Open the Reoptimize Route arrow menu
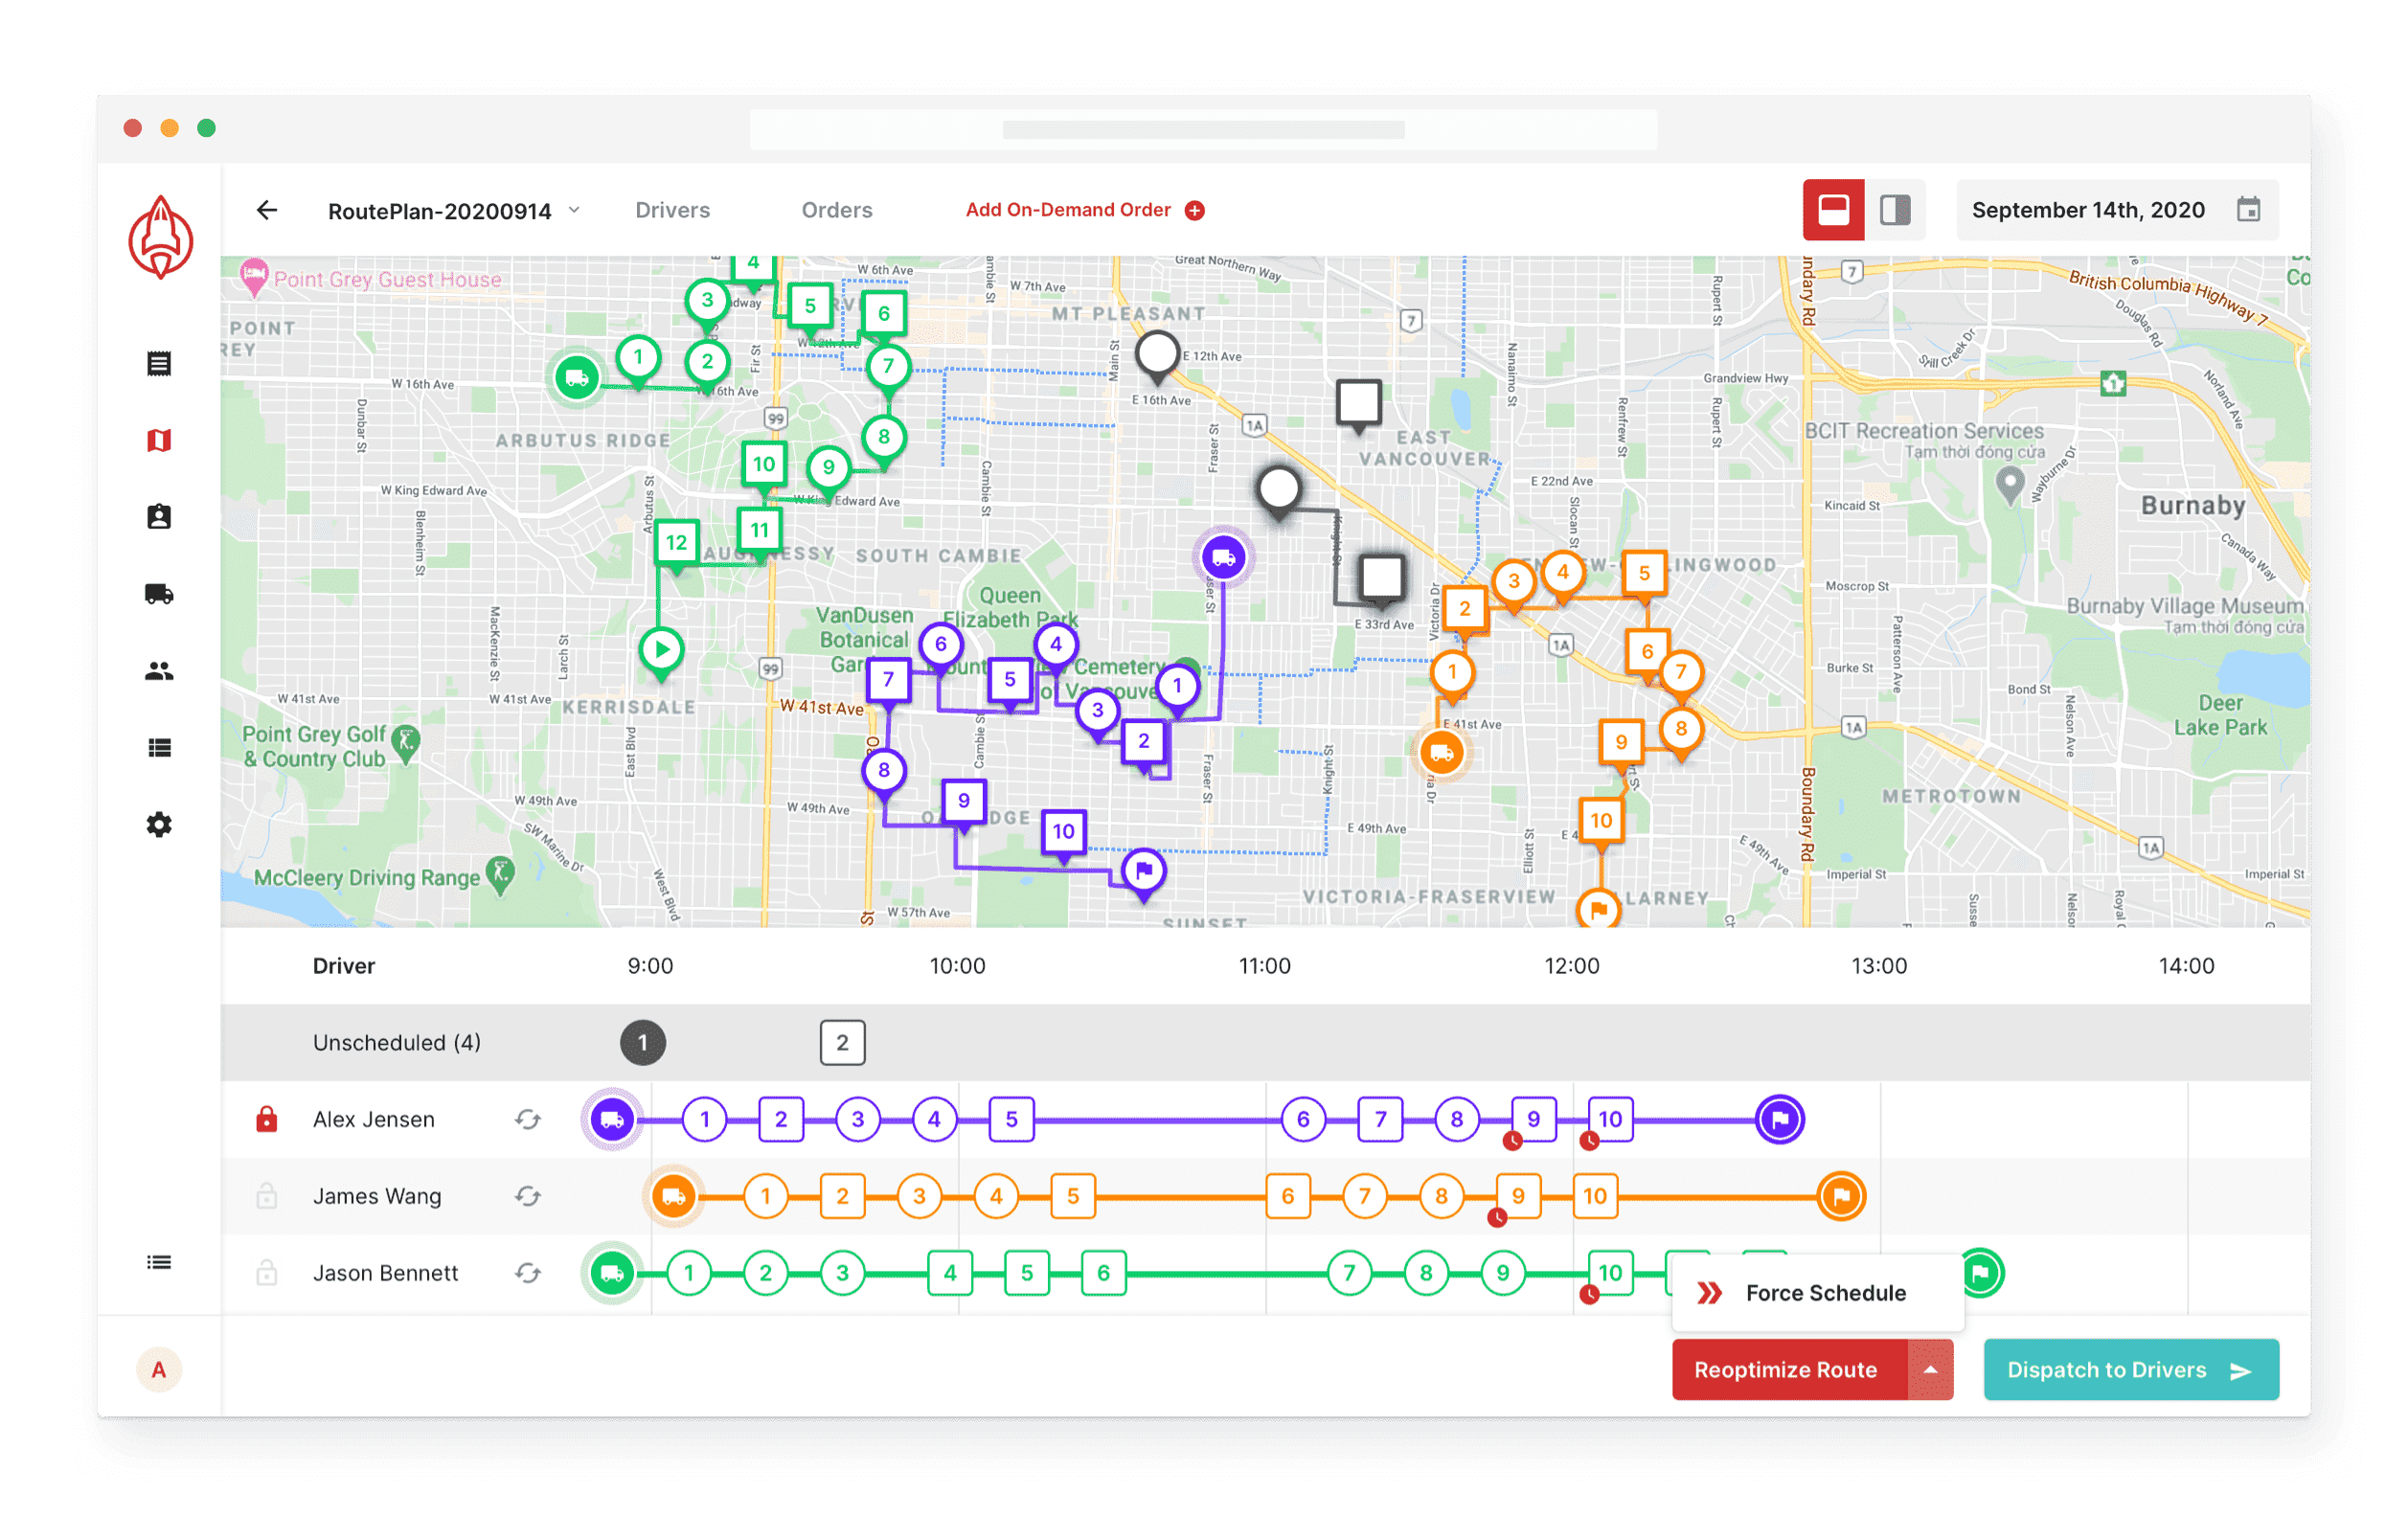The width and height of the screenshot is (2408, 1517). click(x=1930, y=1370)
